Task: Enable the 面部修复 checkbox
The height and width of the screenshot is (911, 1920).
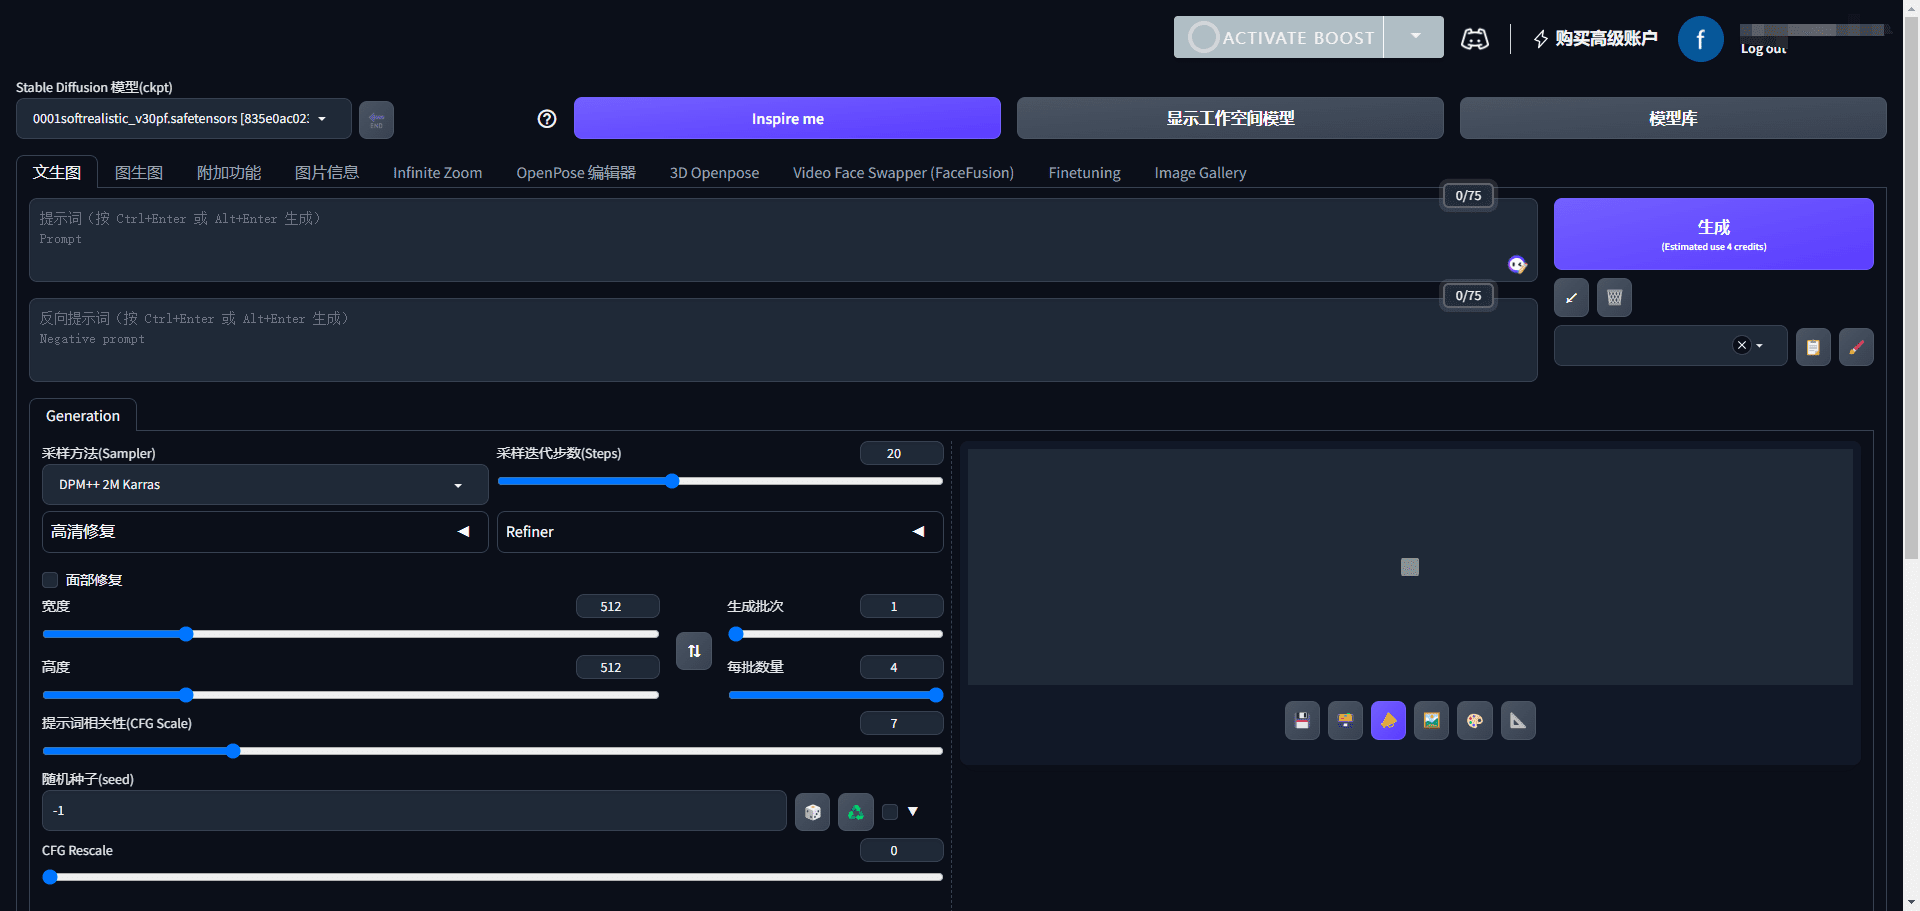Action: point(50,580)
